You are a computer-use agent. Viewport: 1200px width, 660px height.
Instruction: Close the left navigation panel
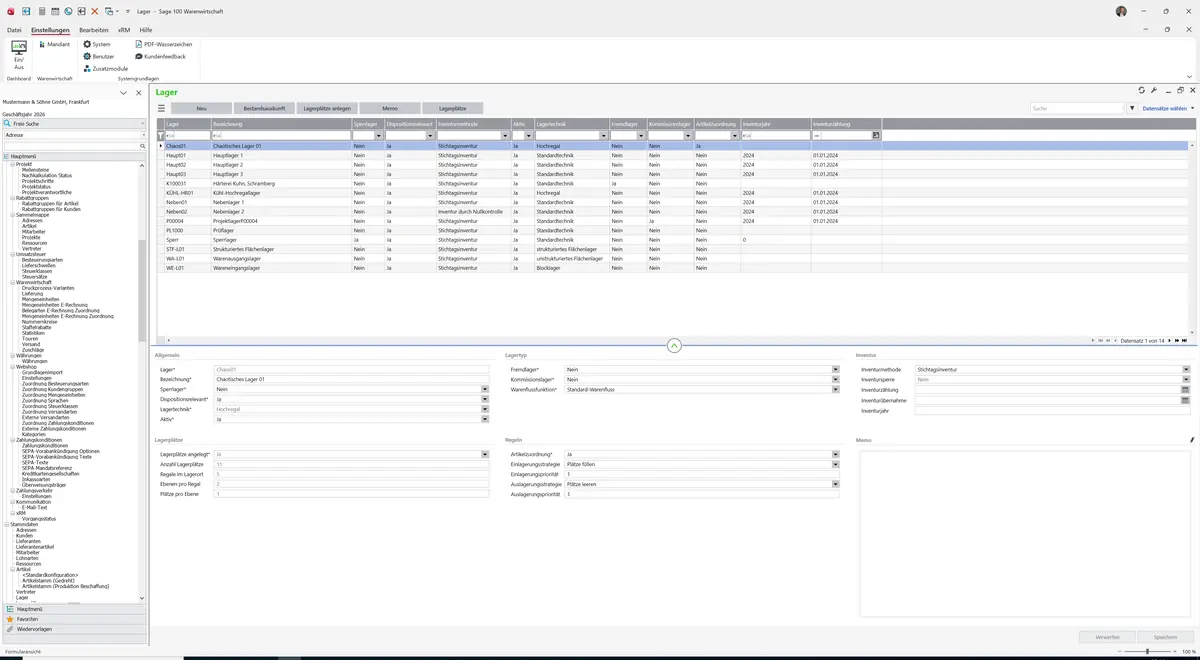pos(137,92)
